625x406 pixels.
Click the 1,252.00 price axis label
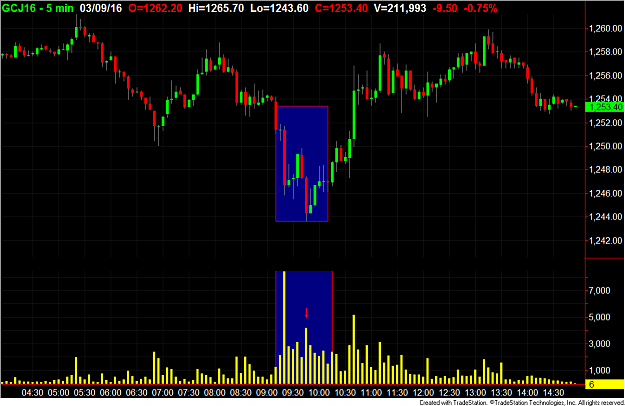point(605,123)
